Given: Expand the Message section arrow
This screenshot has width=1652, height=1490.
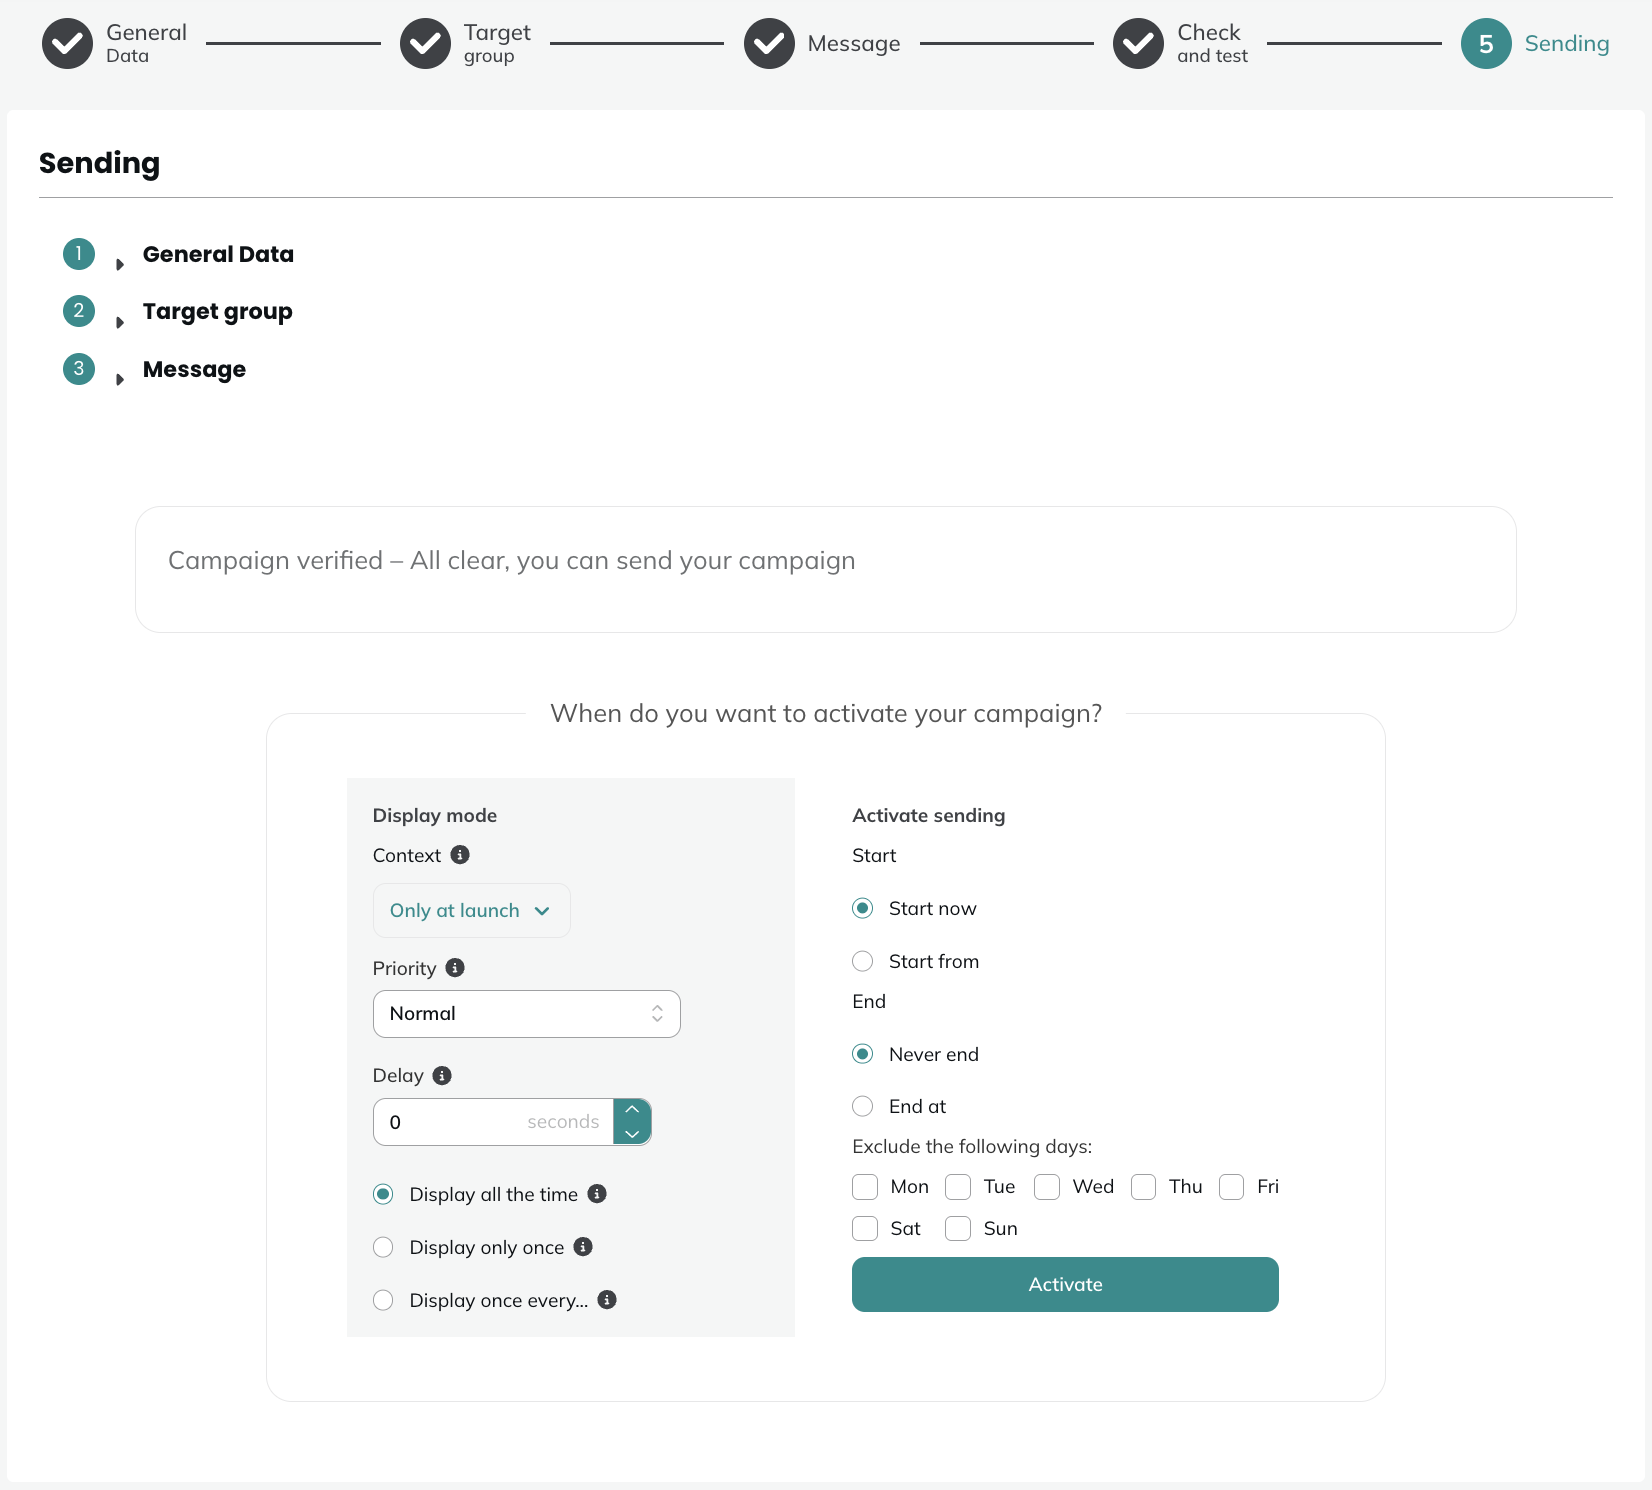Looking at the screenshot, I should point(120,380).
